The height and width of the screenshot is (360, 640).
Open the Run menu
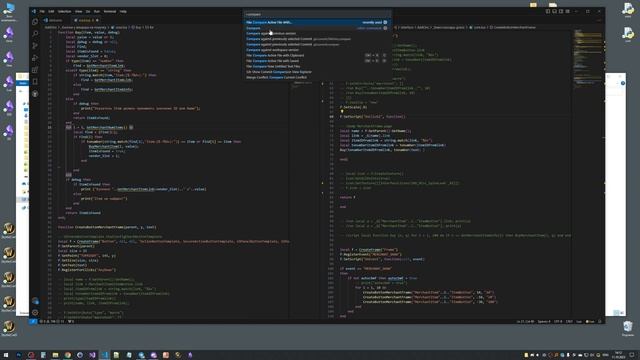click(97, 11)
